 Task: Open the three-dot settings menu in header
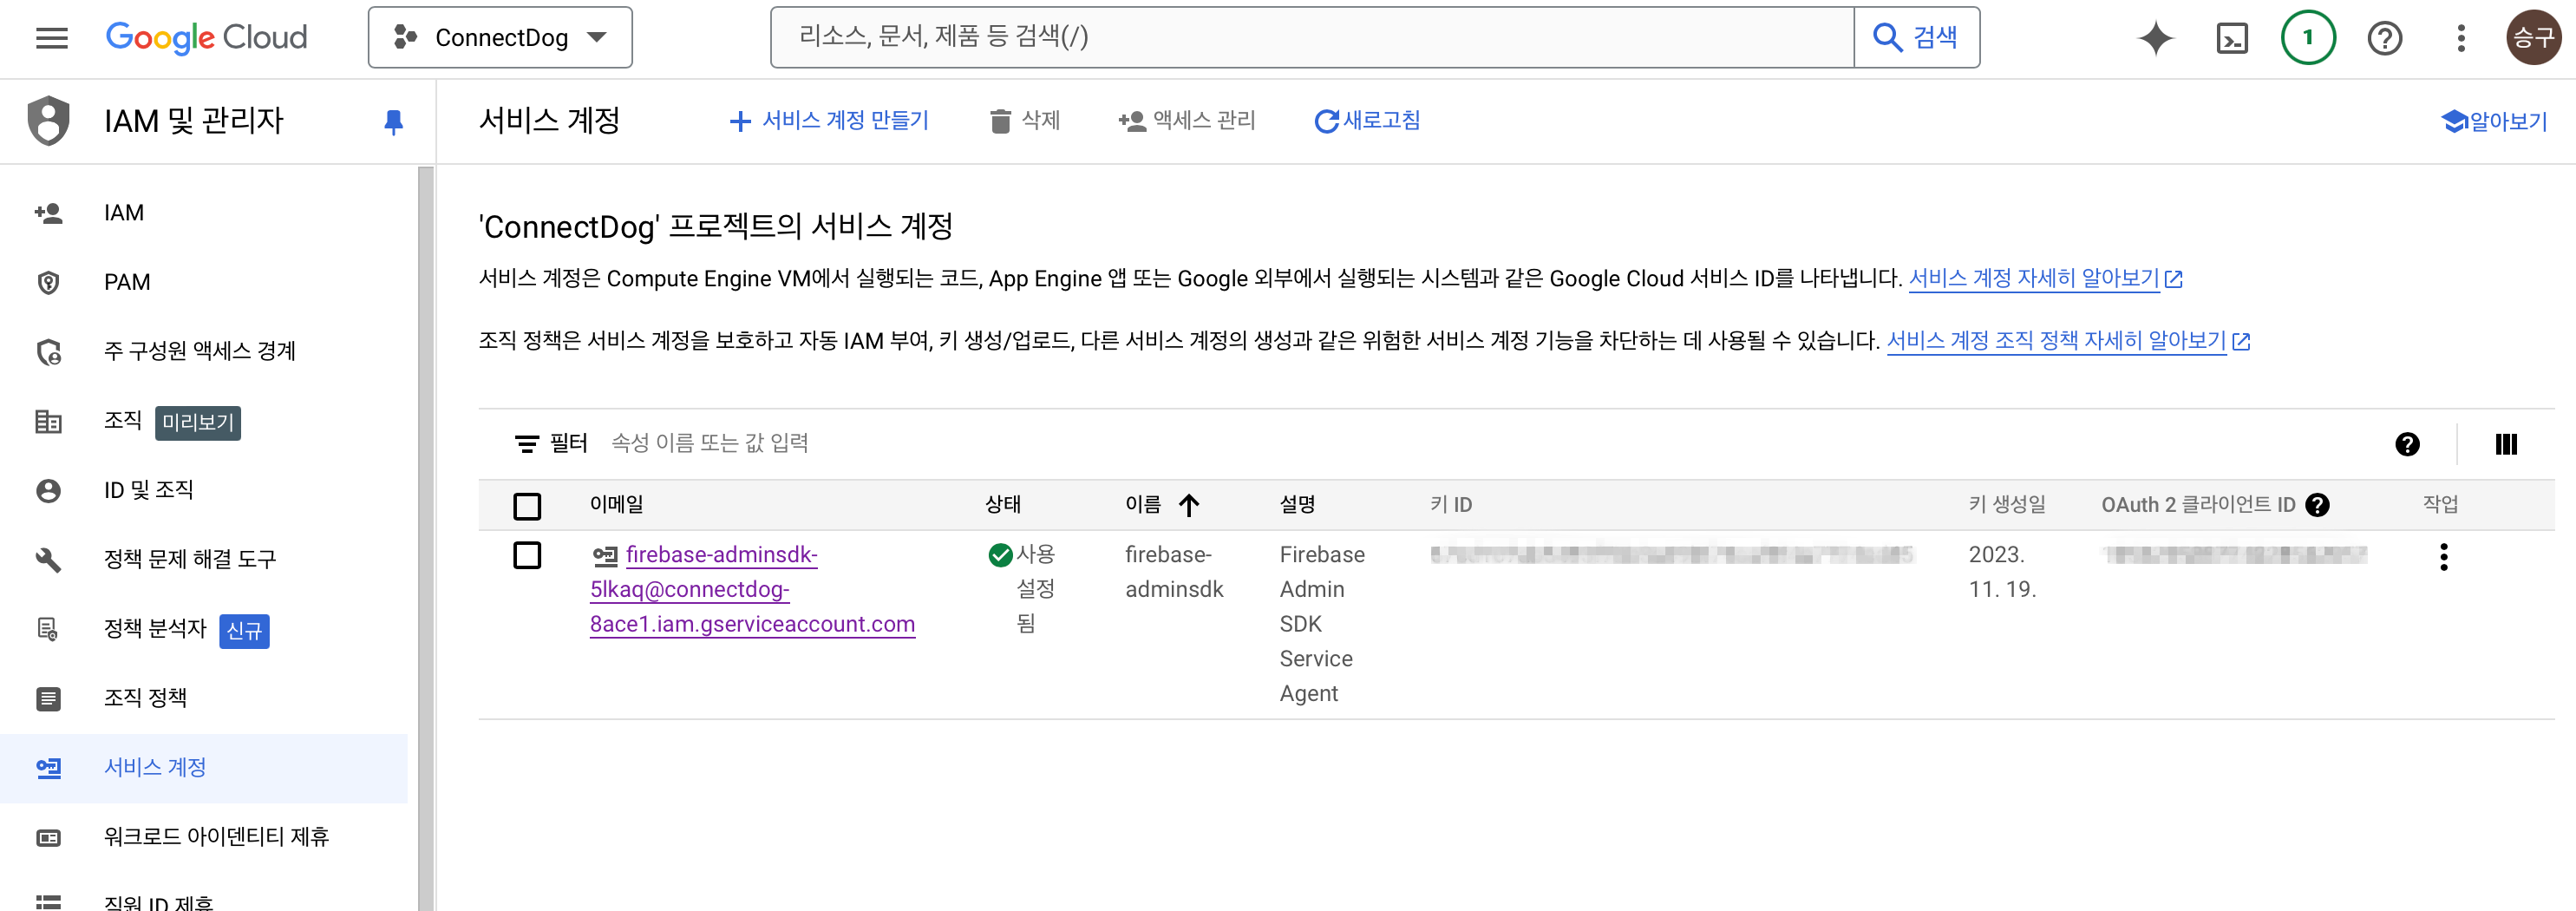[x=2461, y=38]
